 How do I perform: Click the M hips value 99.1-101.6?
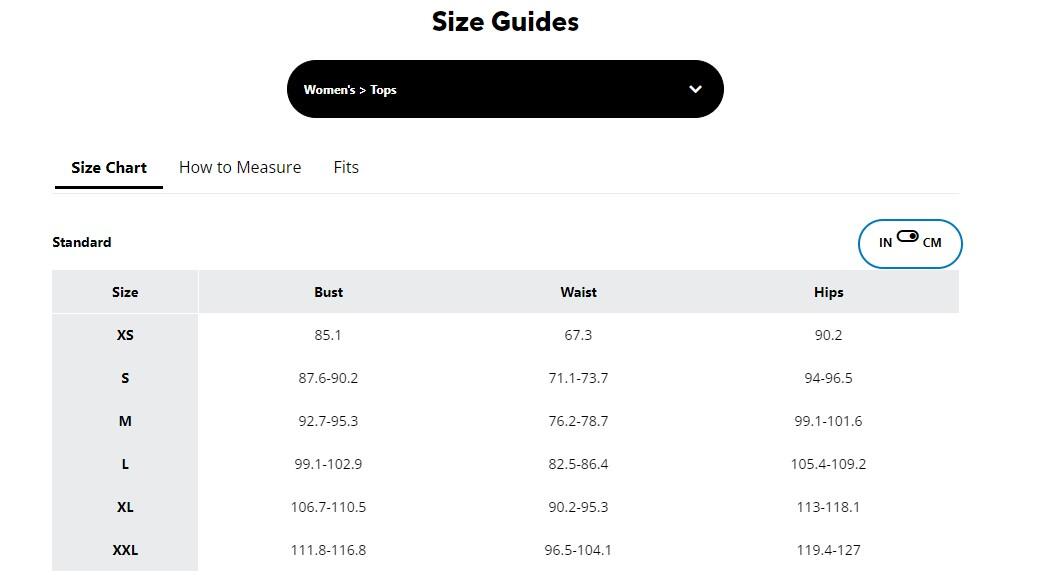(828, 421)
